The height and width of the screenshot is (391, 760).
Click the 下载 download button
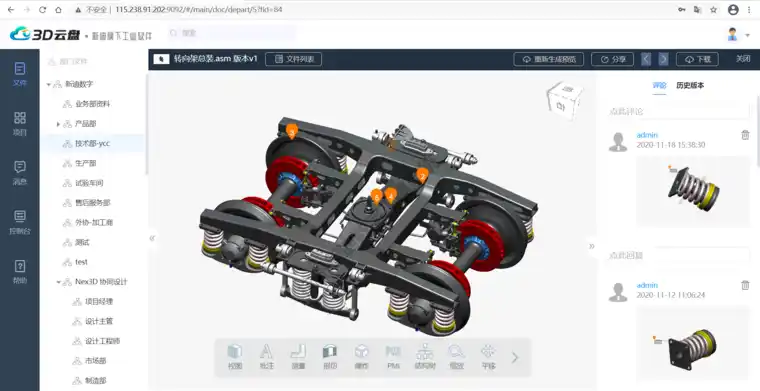[697, 59]
